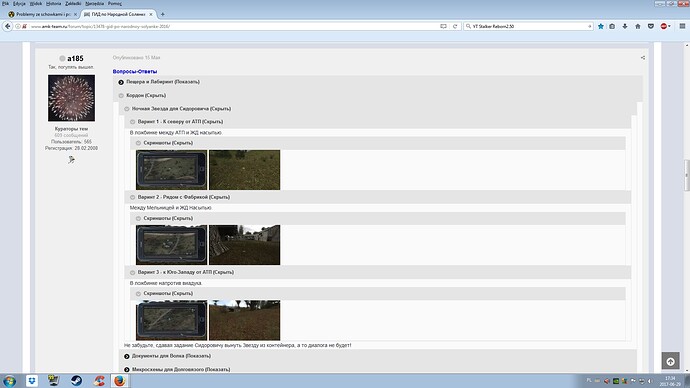The width and height of the screenshot is (690, 388).
Task: Close the 'ГИД по Народной Солянке' tab
Action: pyautogui.click(x=151, y=15)
